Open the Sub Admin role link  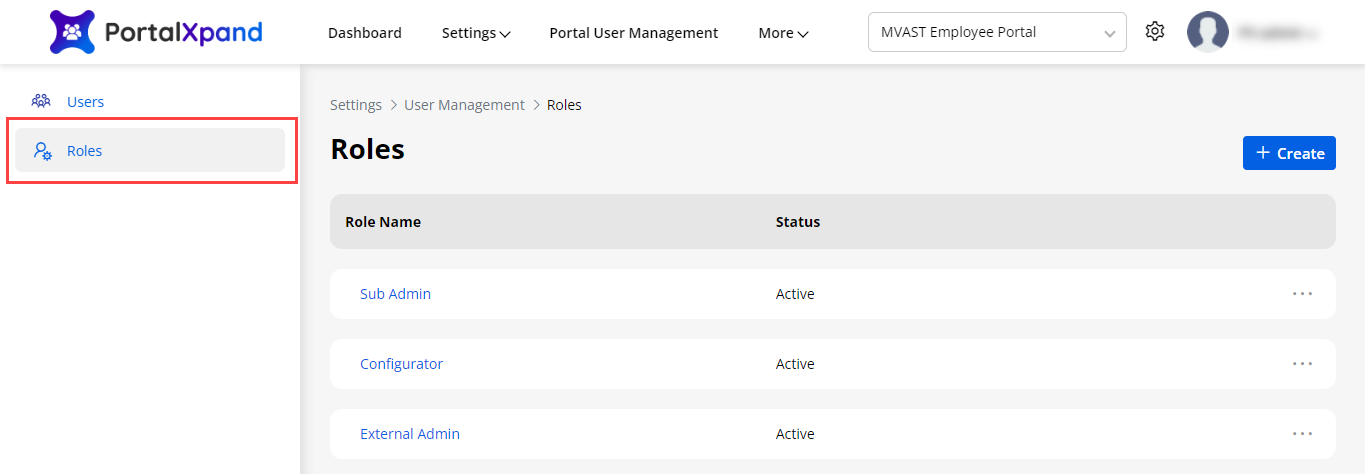pos(395,294)
